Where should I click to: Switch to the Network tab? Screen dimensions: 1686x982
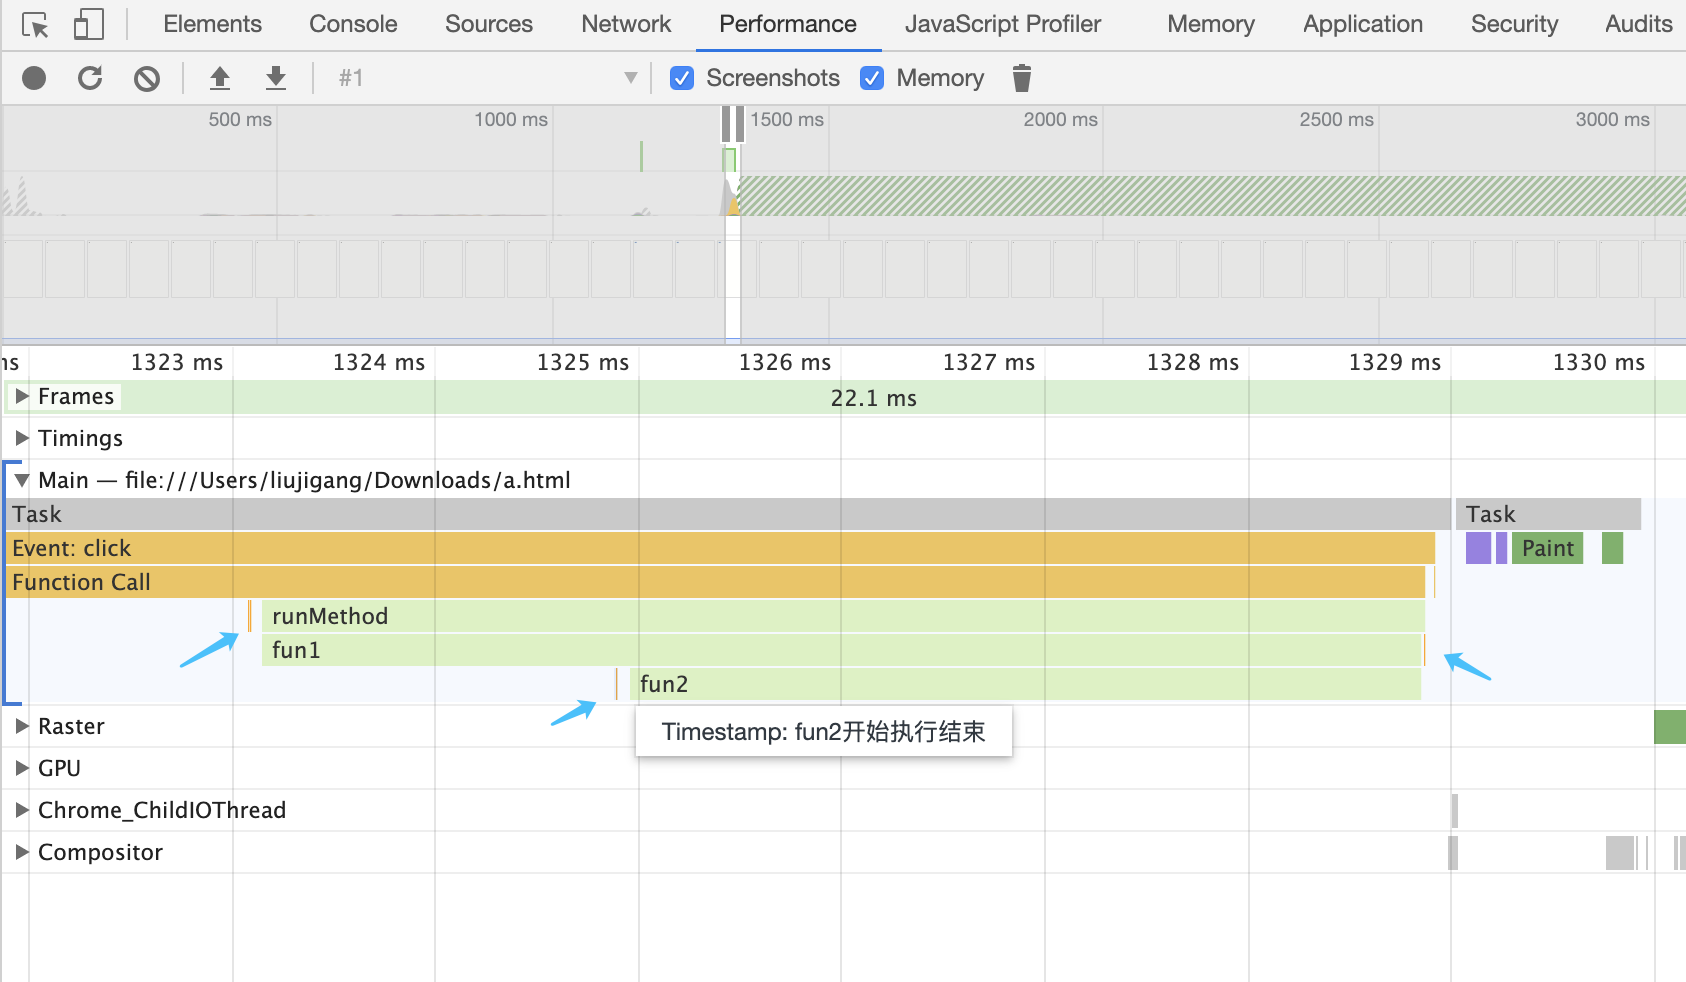point(626,24)
